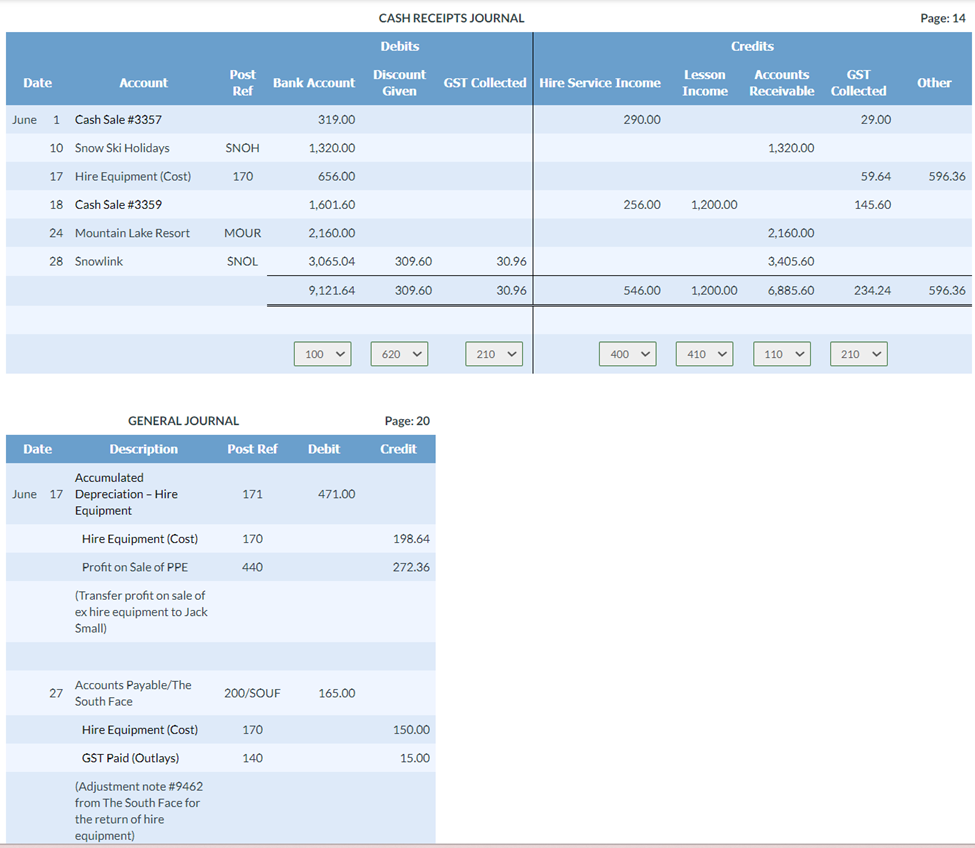Open the Hire Service Income dropdown showing 400
This screenshot has height=848, width=975.
click(x=627, y=353)
